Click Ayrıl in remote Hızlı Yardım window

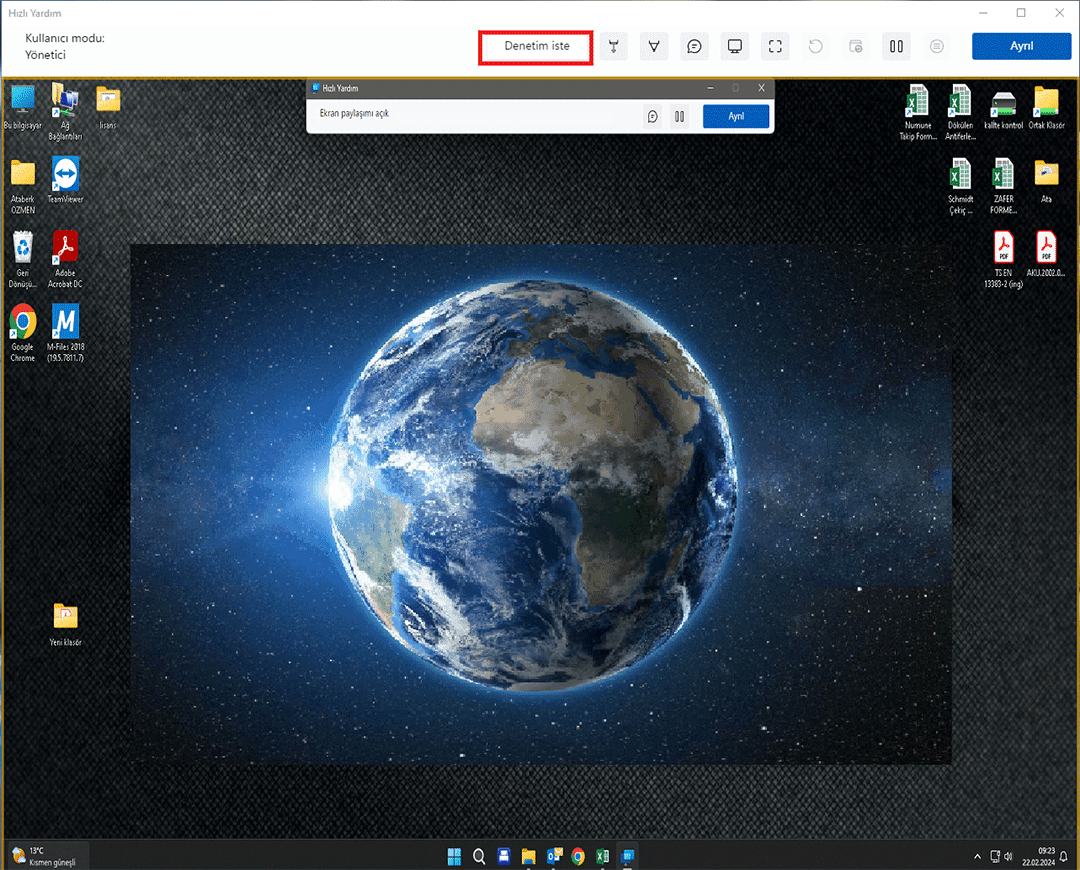736,116
